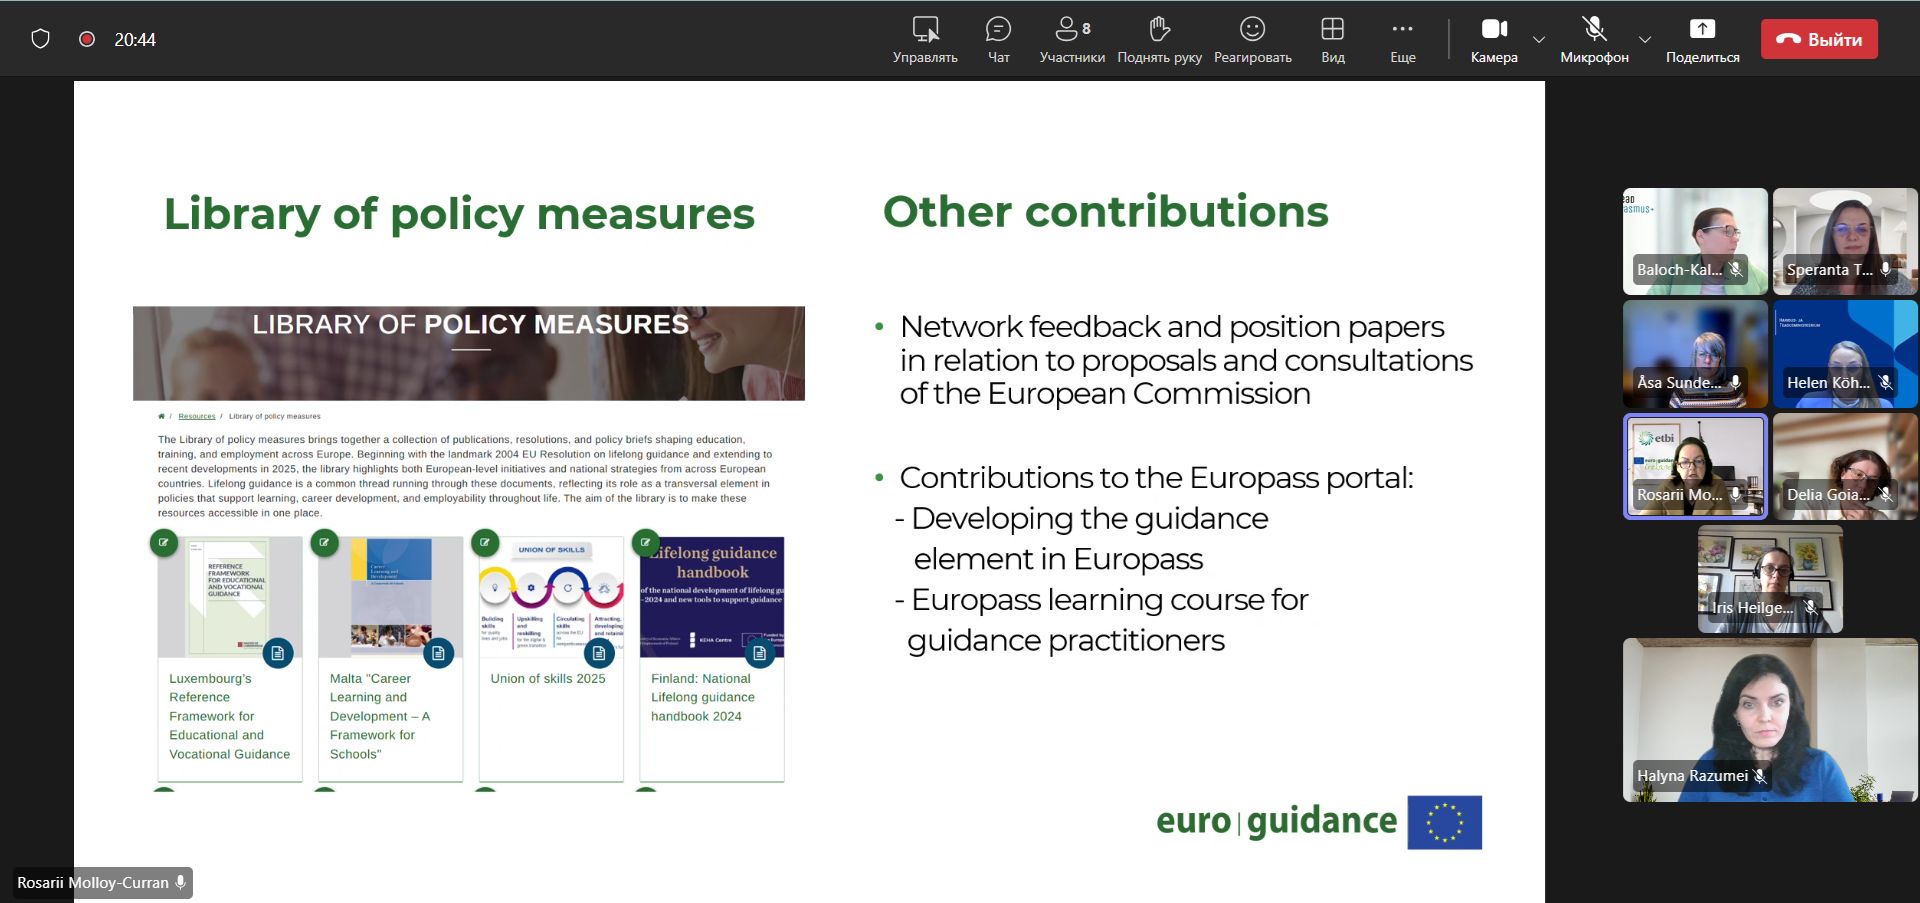Expand the camera options arrow
The image size is (1920, 903).
click(1539, 40)
